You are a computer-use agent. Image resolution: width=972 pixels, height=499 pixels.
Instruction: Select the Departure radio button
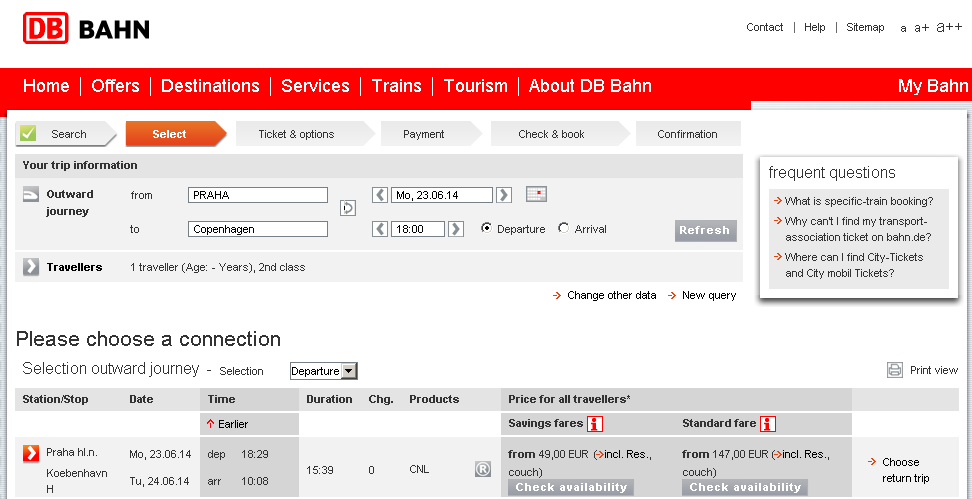[487, 228]
